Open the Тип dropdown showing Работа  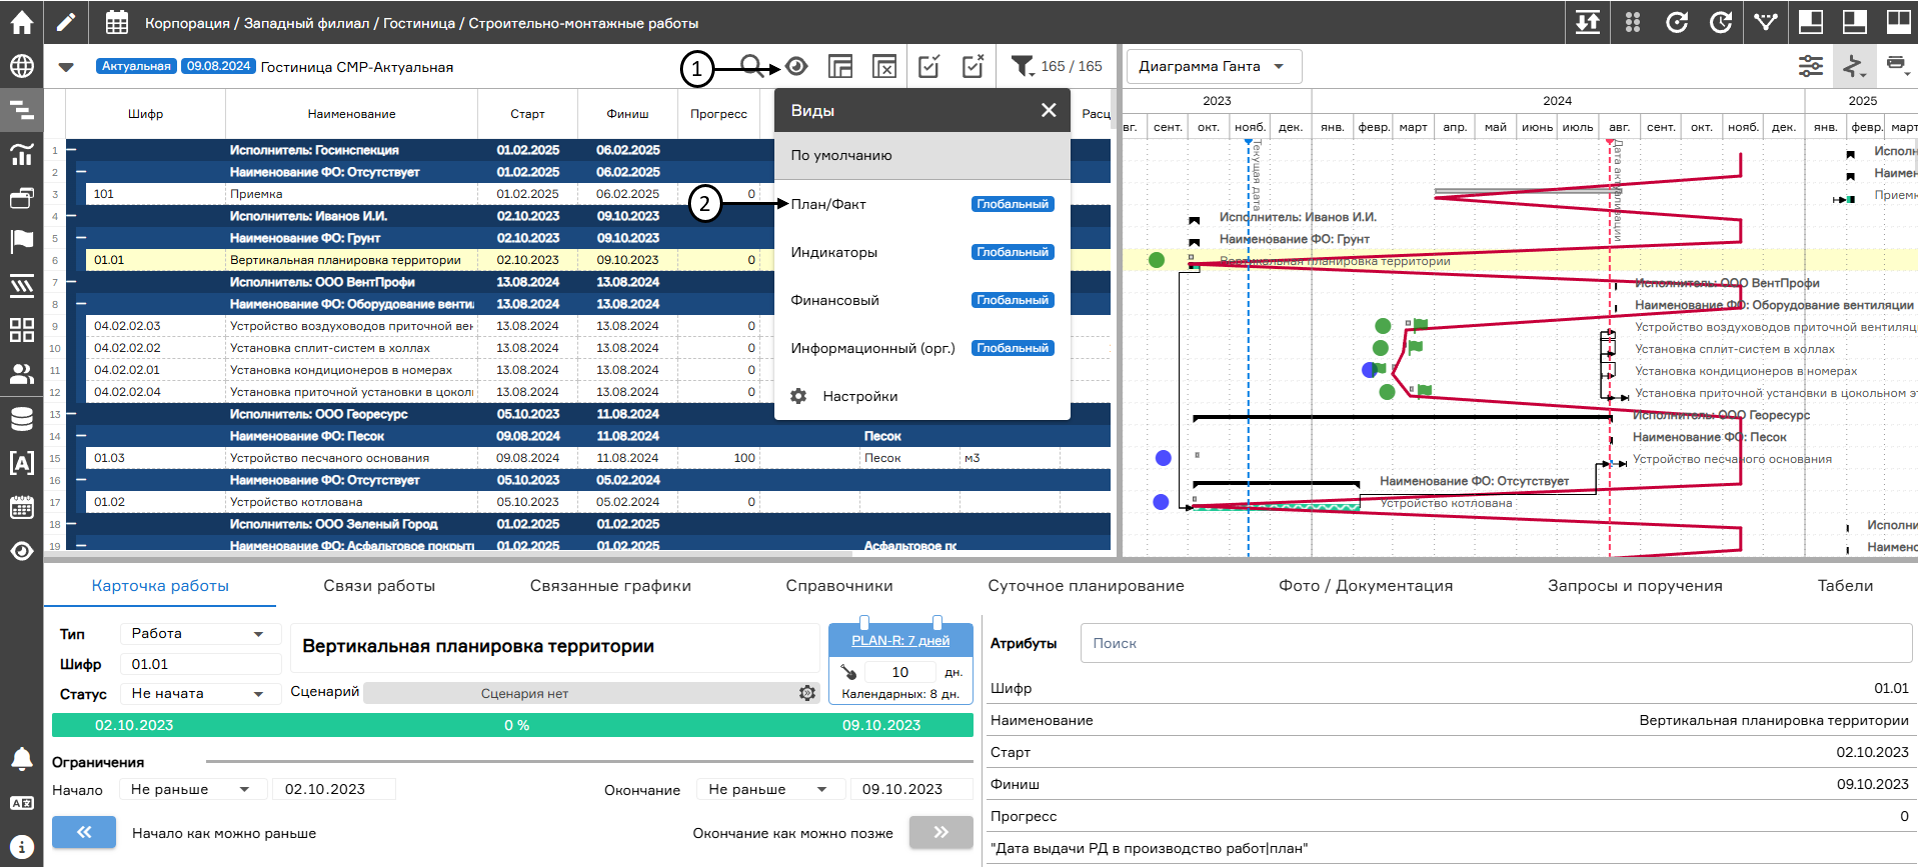(200, 634)
